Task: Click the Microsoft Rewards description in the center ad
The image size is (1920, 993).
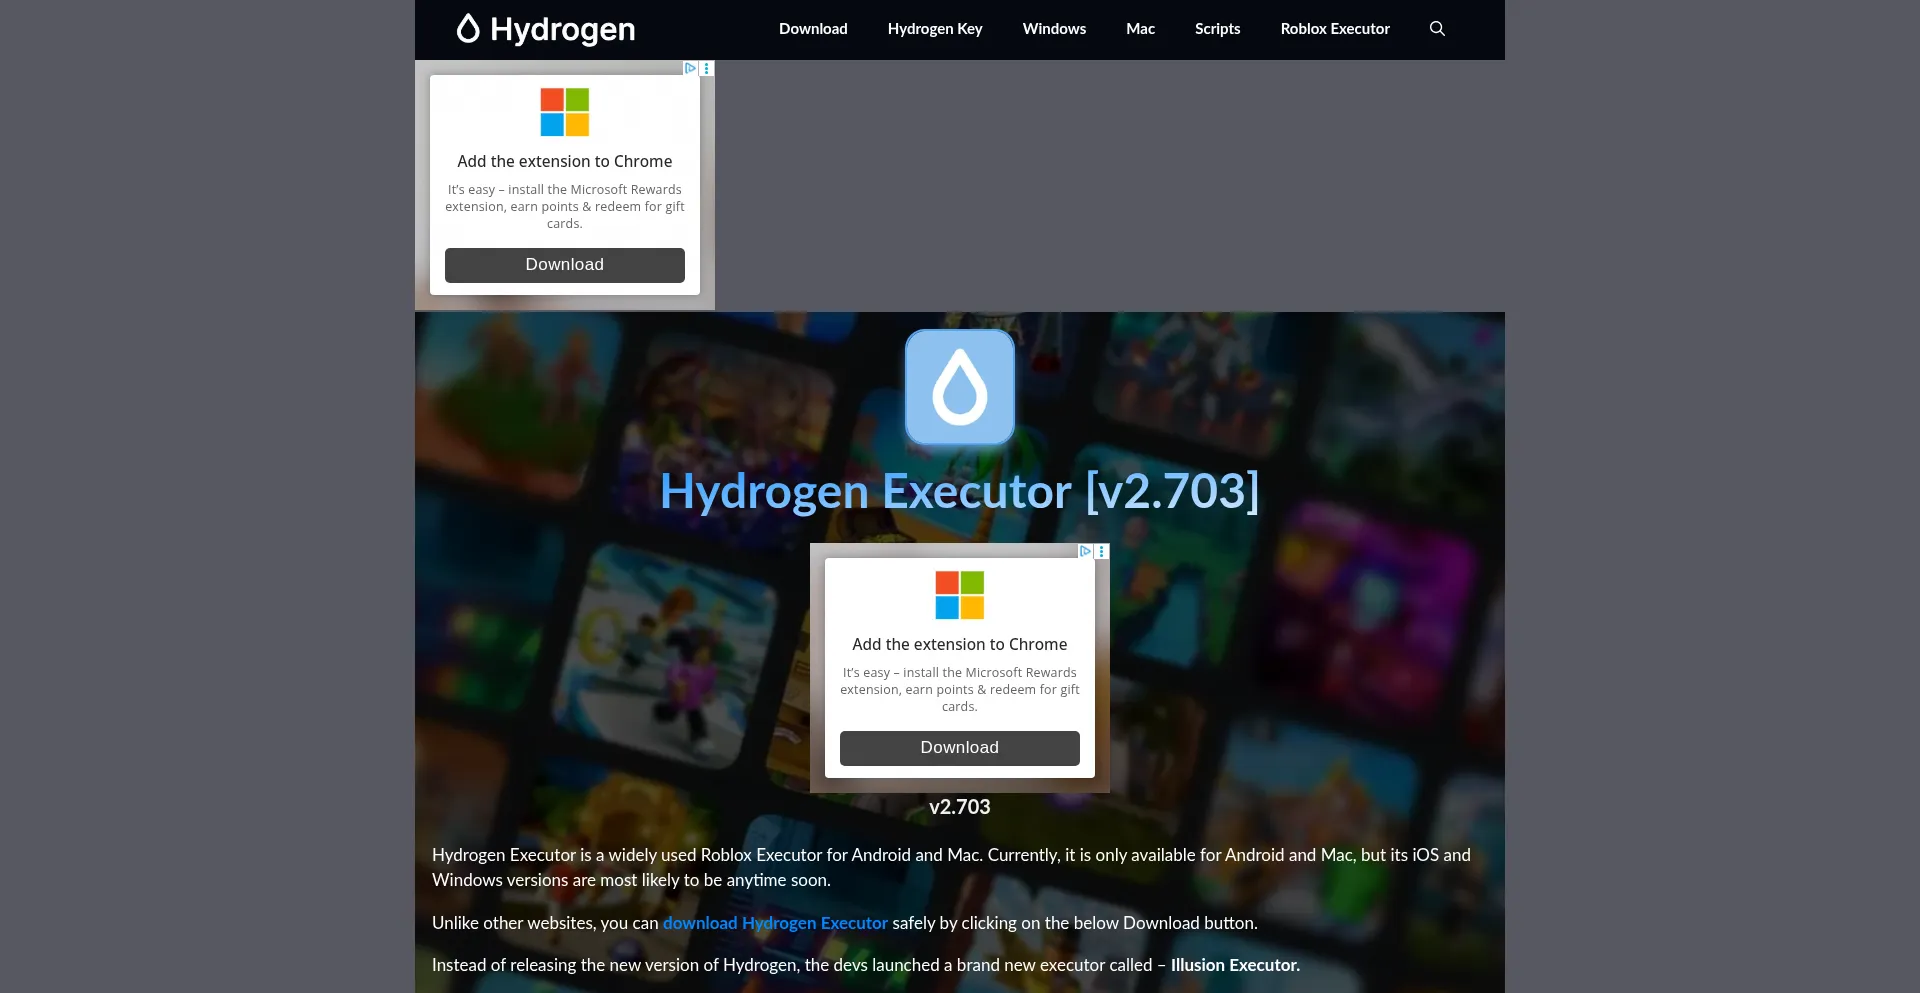Action: pyautogui.click(x=960, y=689)
